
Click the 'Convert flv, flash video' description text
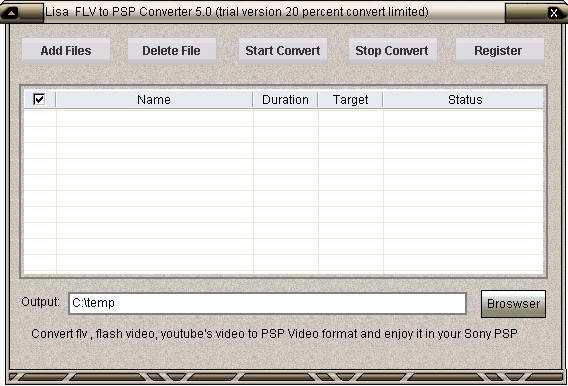coord(274,333)
